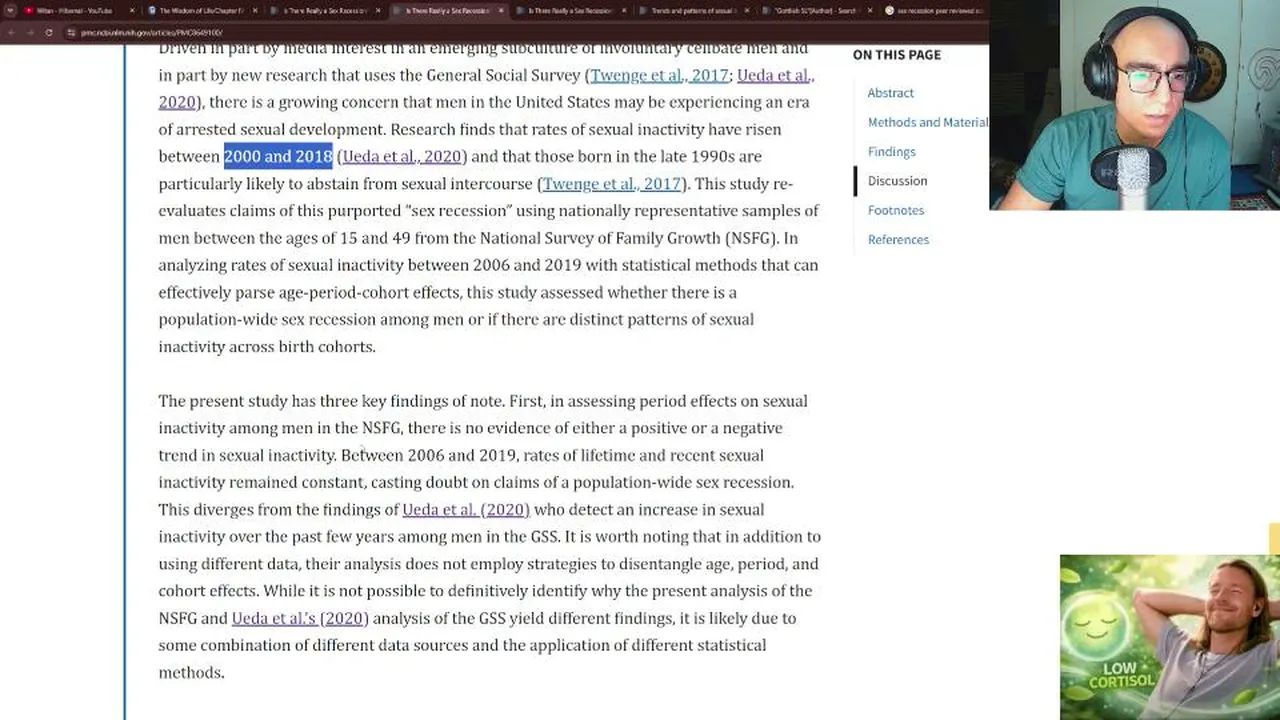Open the site info icon in address bar

pyautogui.click(x=72, y=33)
